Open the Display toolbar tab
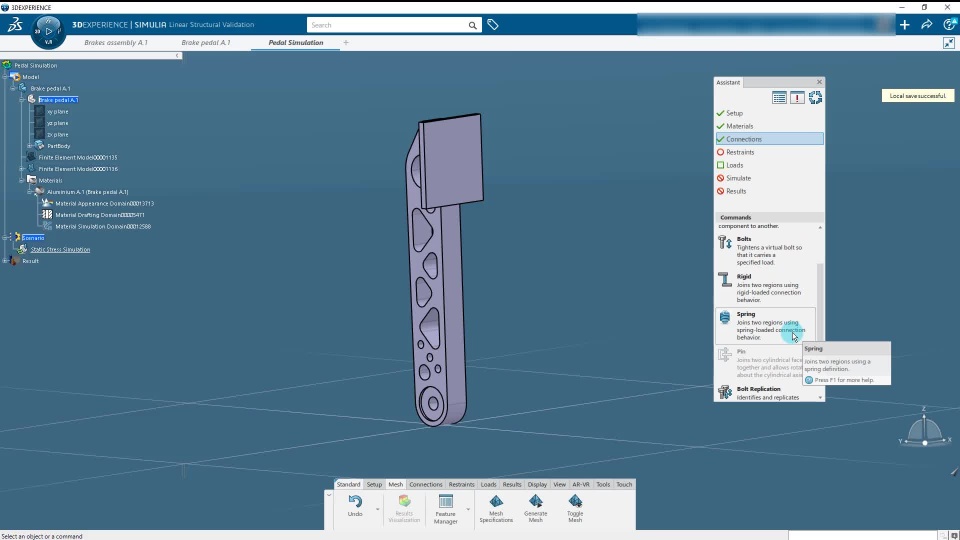Viewport: 960px width, 540px height. 537,484
